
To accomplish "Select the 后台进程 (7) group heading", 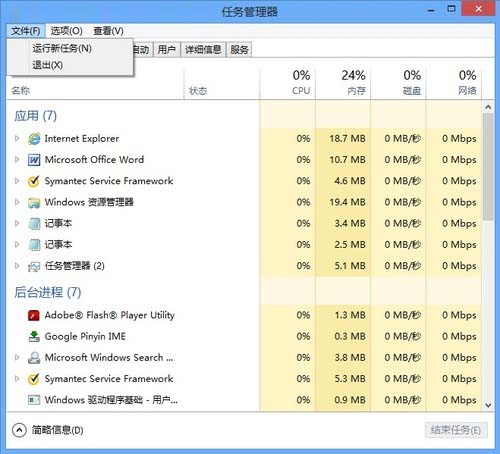I will pos(48,293).
